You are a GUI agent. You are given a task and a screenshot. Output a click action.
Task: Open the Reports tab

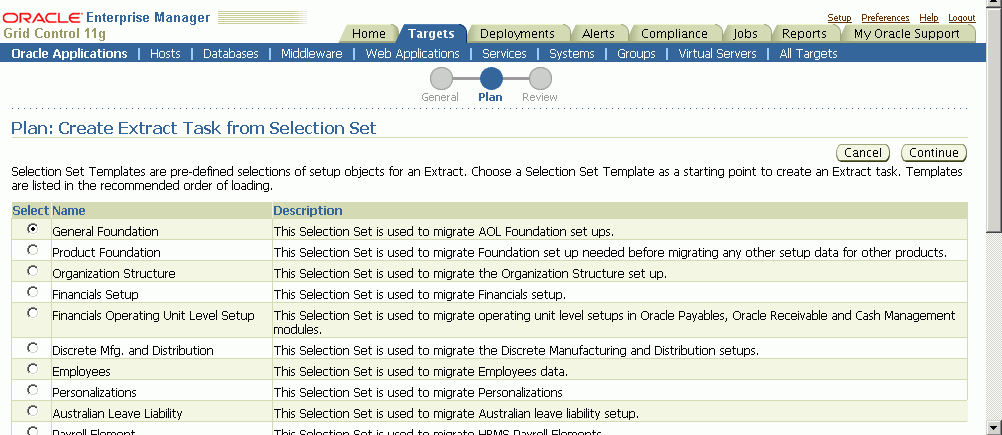[804, 34]
